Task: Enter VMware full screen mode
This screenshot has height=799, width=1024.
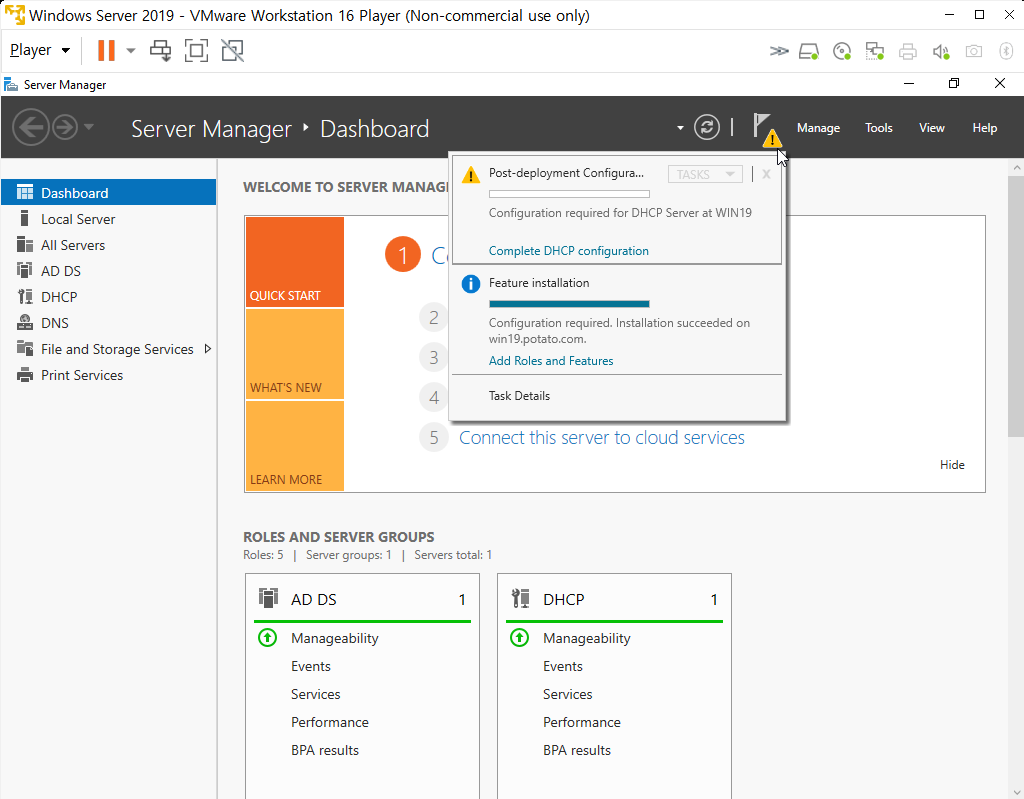Action: pyautogui.click(x=196, y=50)
